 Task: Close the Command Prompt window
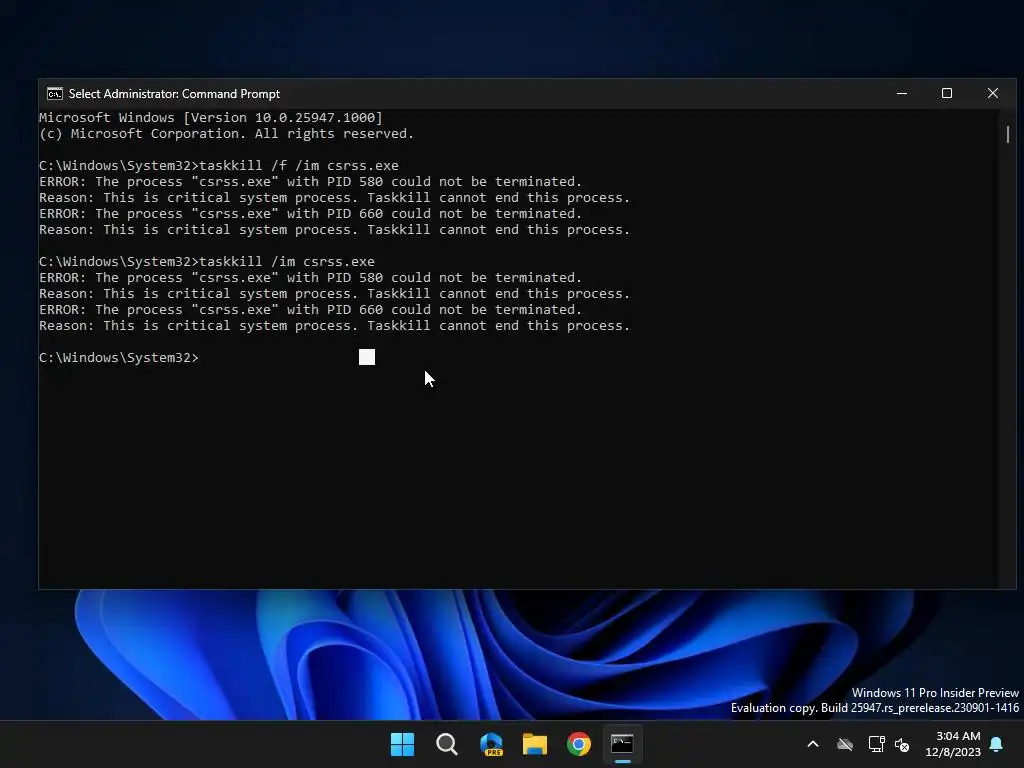[x=993, y=93]
